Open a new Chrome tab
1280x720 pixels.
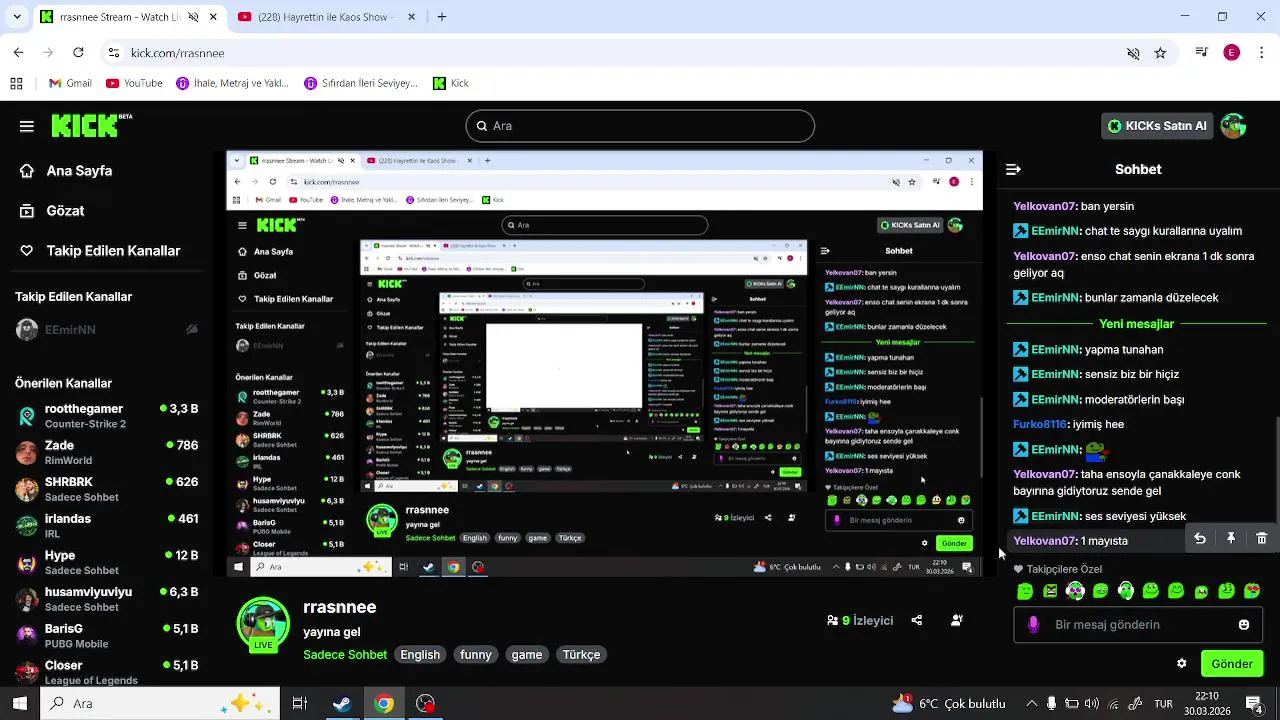point(442,17)
